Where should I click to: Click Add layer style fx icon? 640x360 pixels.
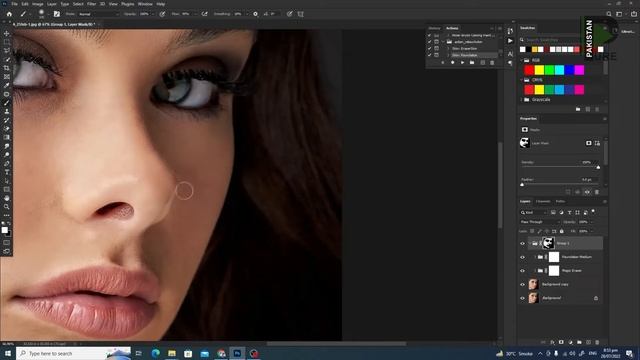(x=552, y=342)
